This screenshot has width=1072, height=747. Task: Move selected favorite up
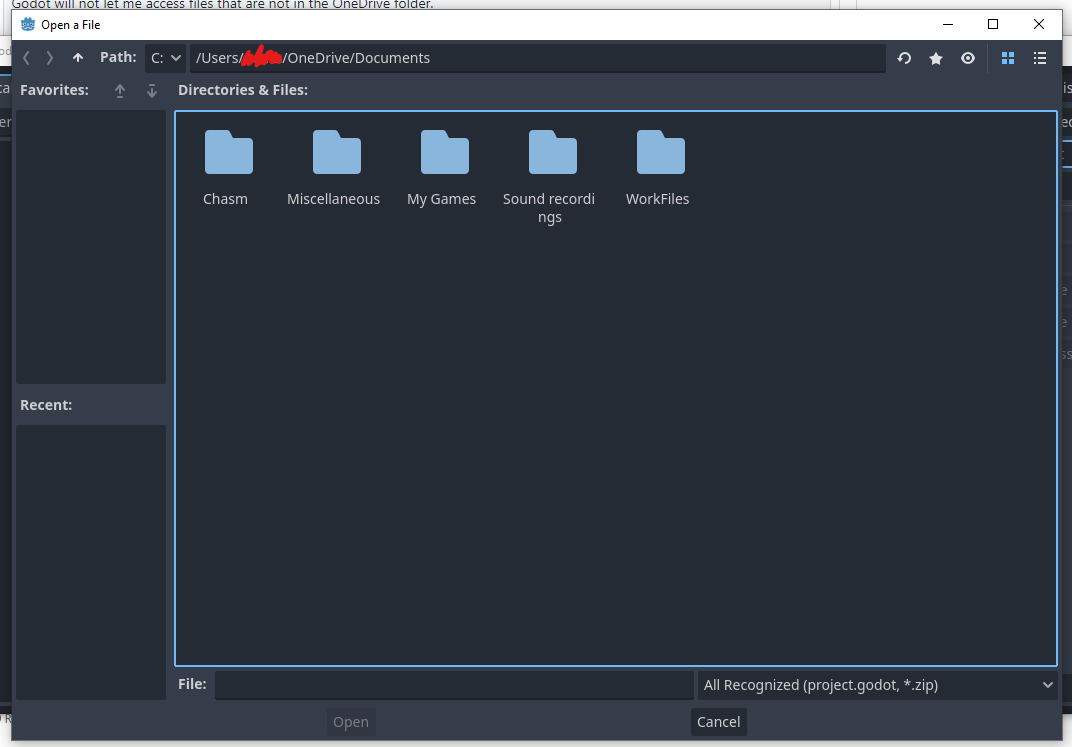coord(120,90)
